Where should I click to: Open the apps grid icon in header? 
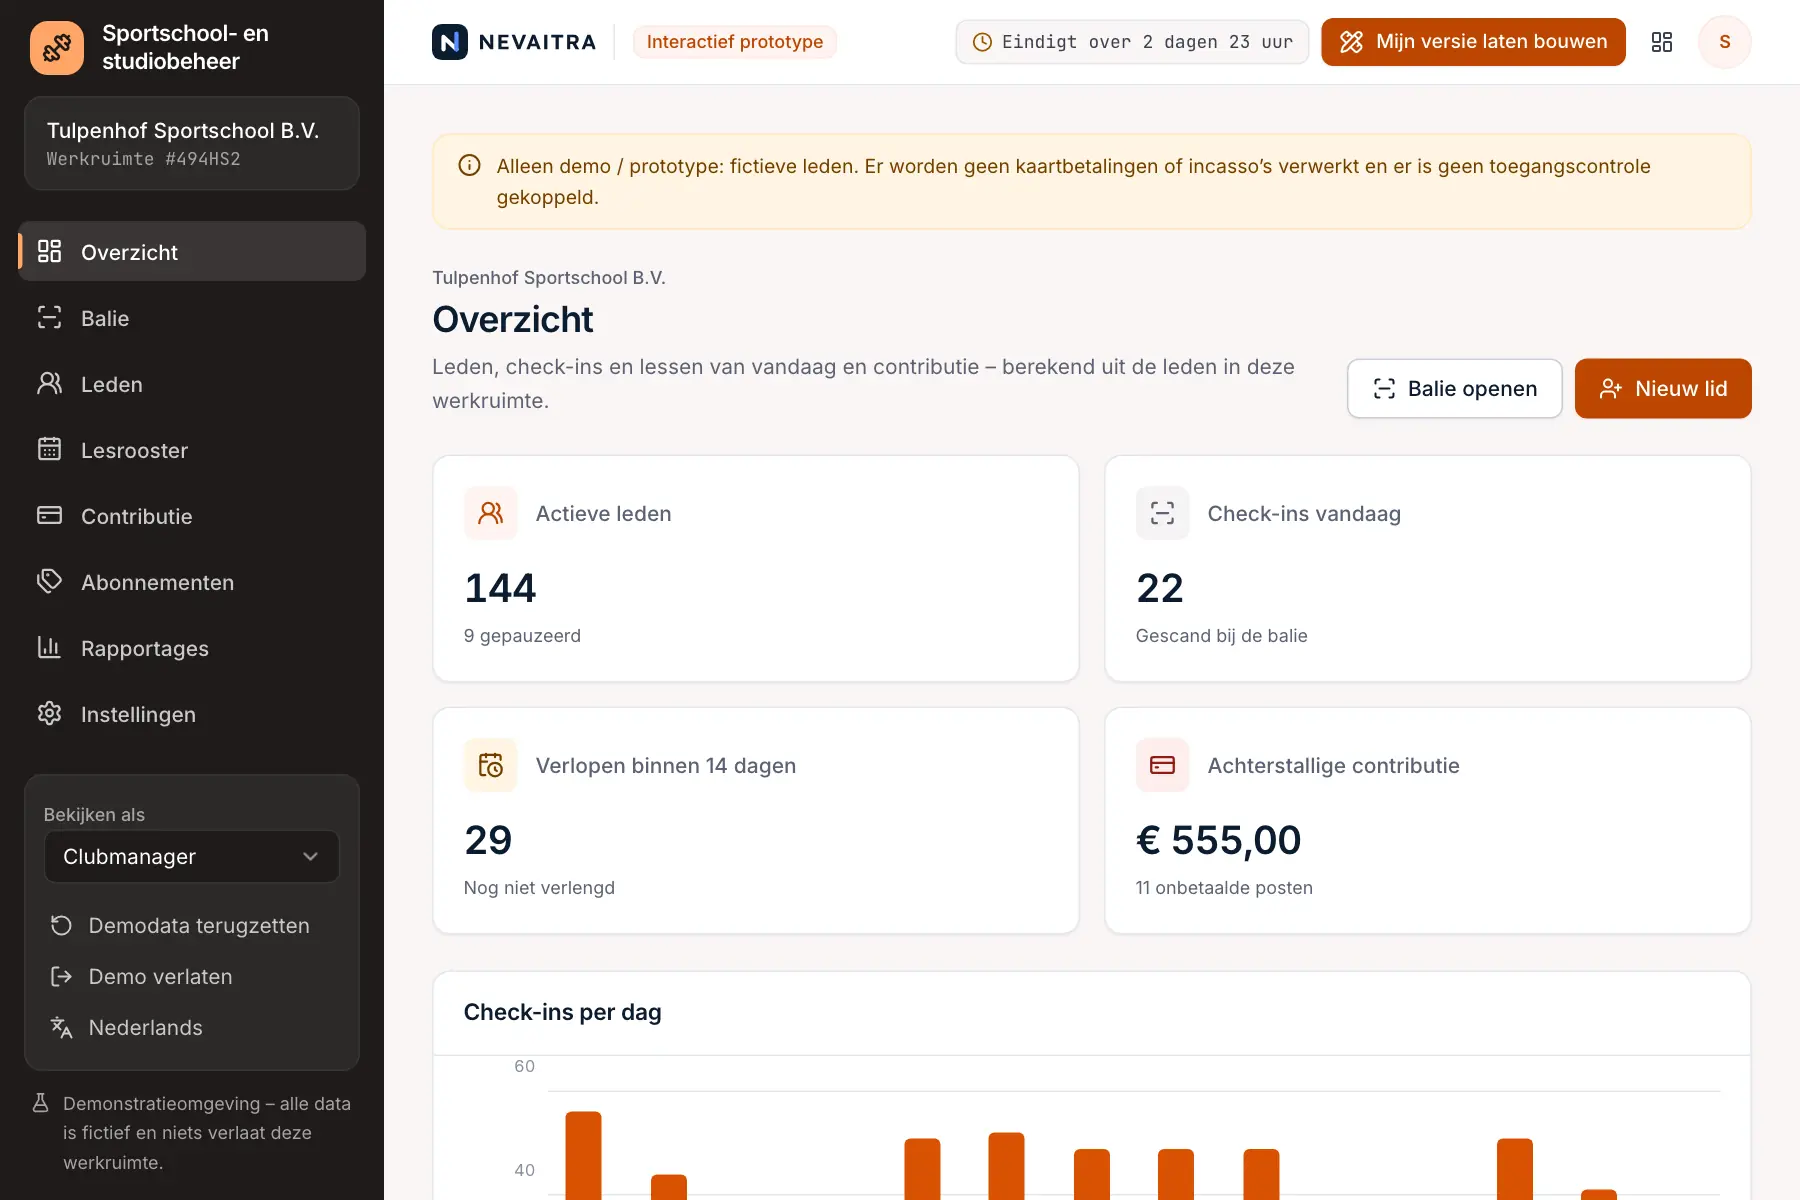click(x=1661, y=42)
